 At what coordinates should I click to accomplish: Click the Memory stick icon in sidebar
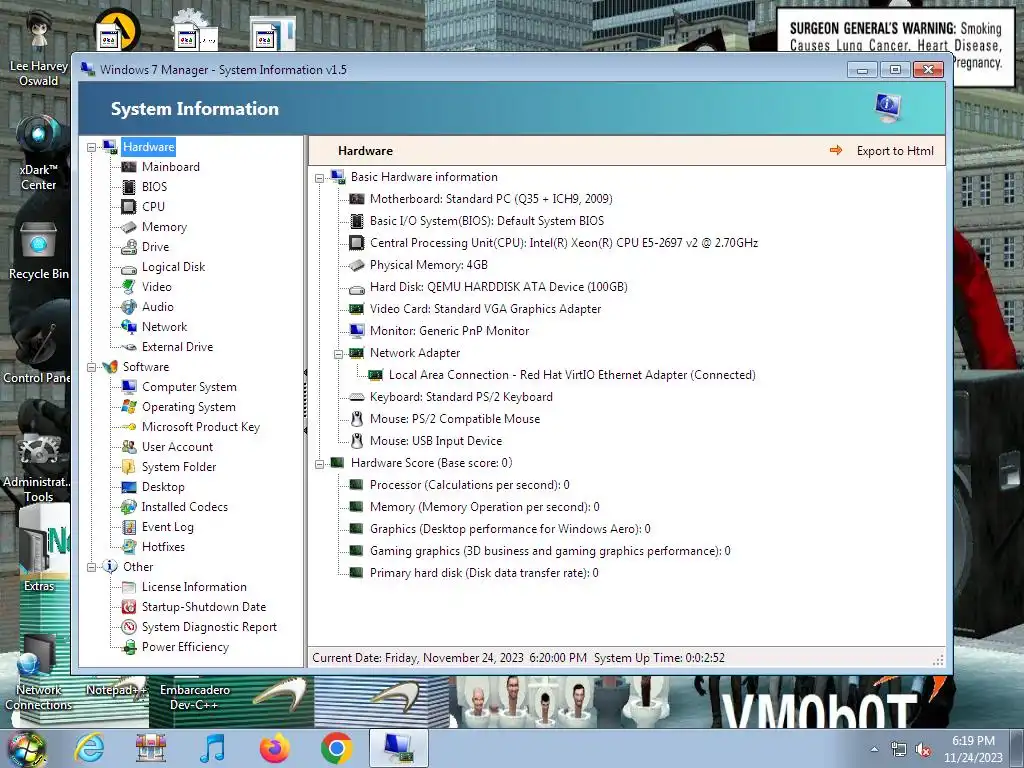[x=129, y=227]
